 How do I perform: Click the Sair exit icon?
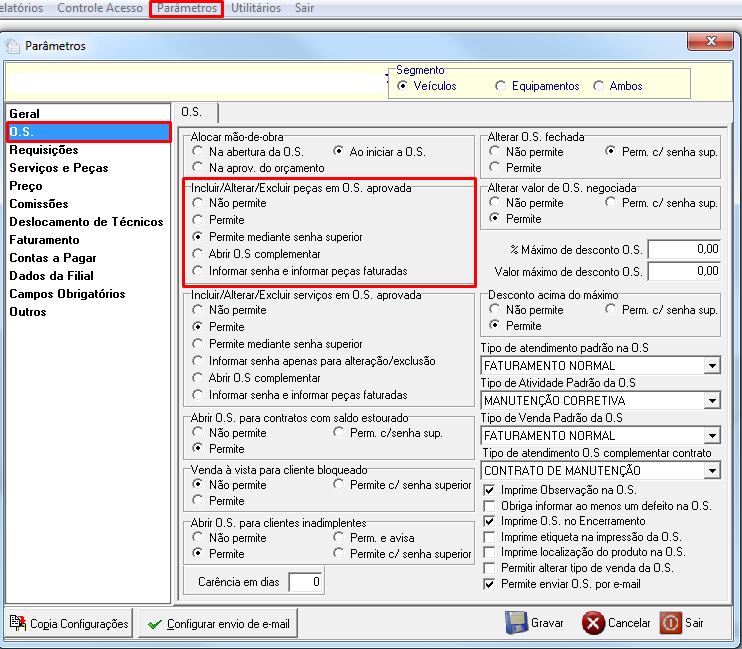pos(671,623)
